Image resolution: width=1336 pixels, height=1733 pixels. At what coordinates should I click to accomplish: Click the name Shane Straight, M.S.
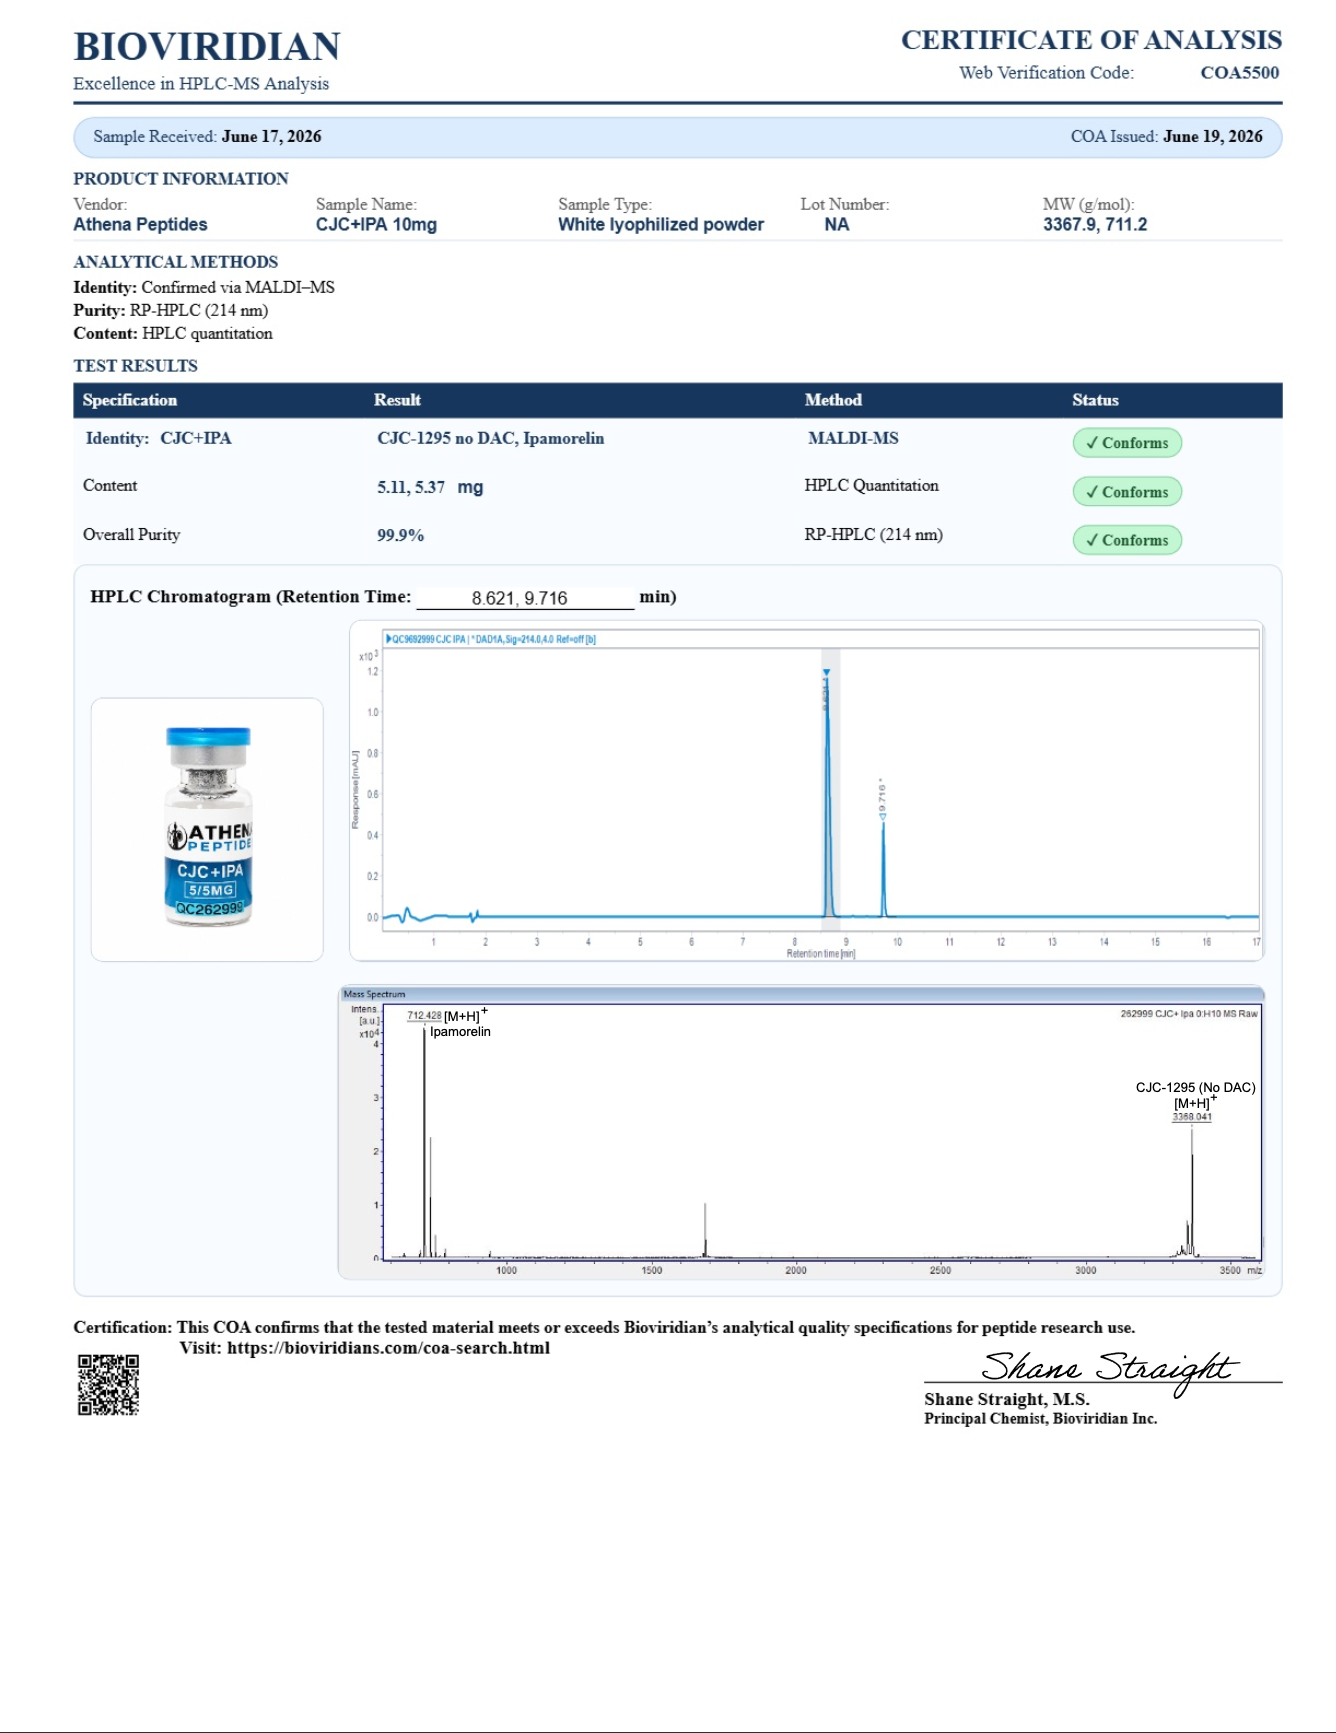1007,1399
